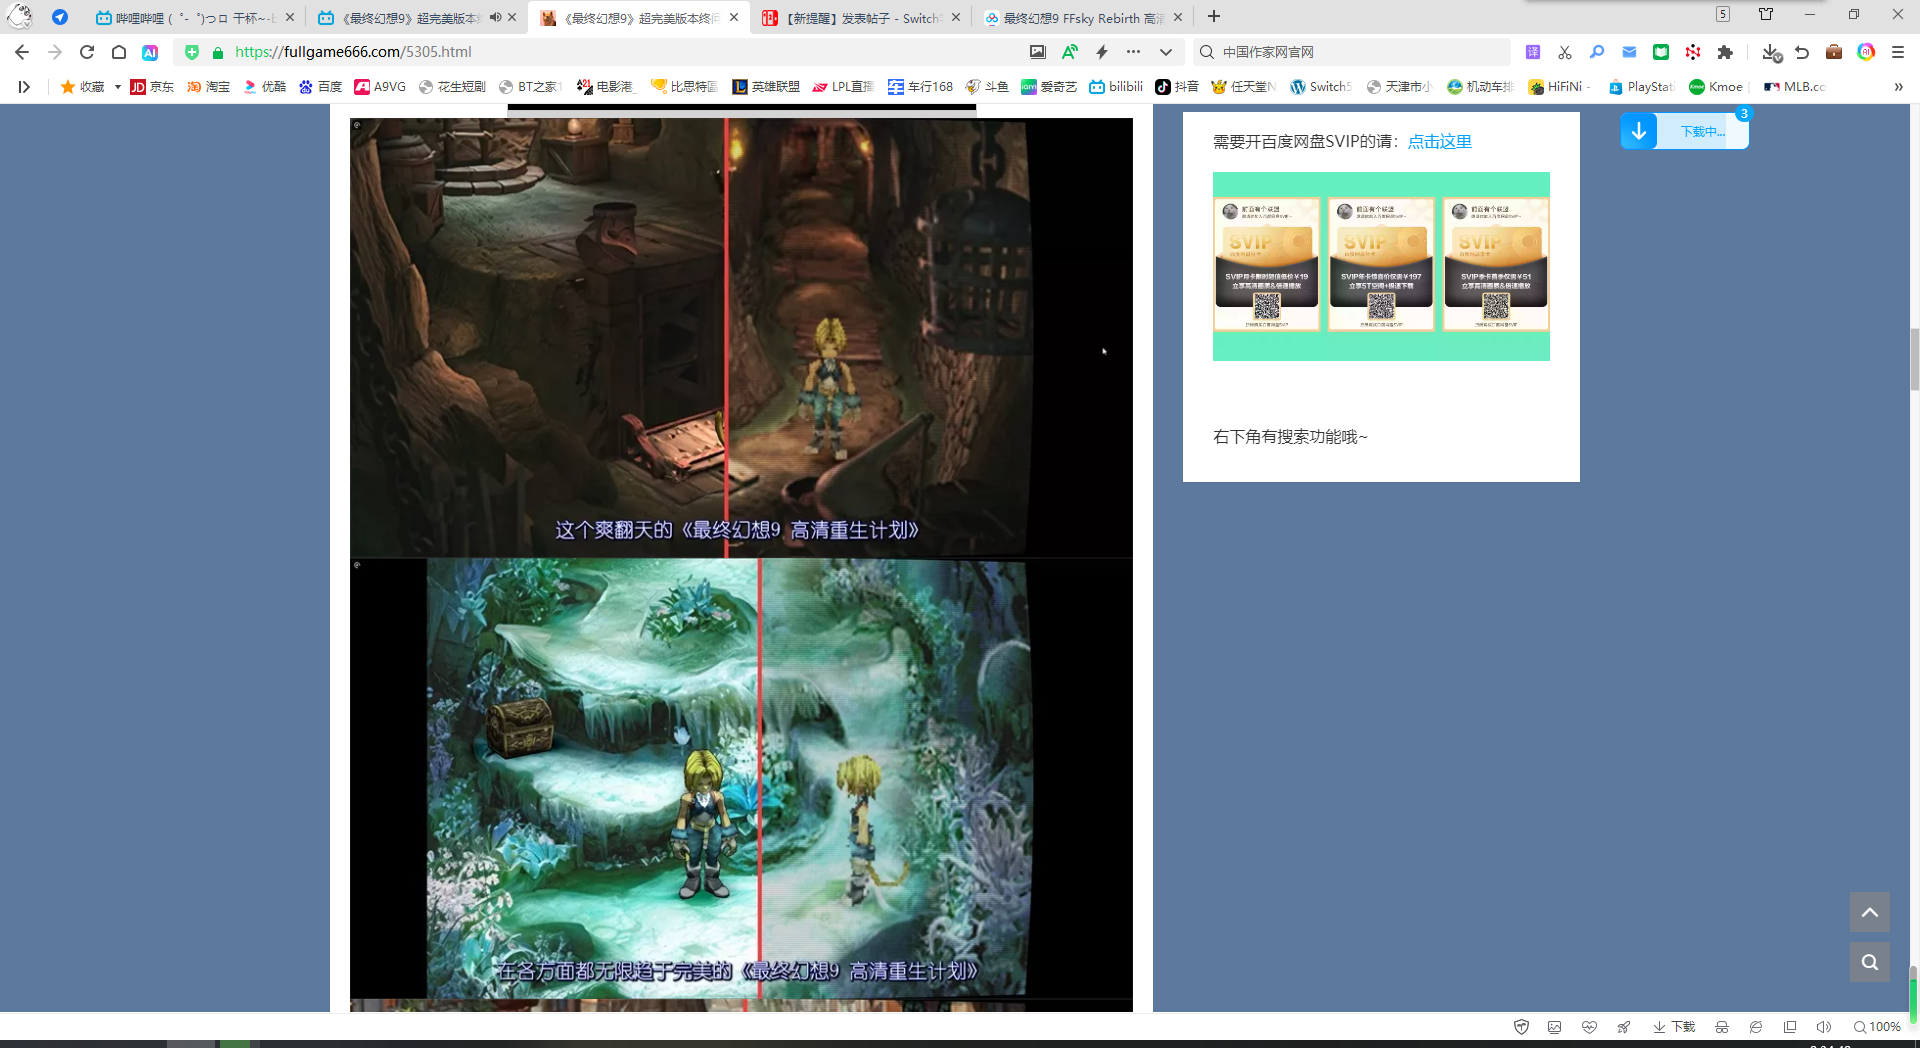Click the puzzle-piece extensions icon

(1725, 52)
